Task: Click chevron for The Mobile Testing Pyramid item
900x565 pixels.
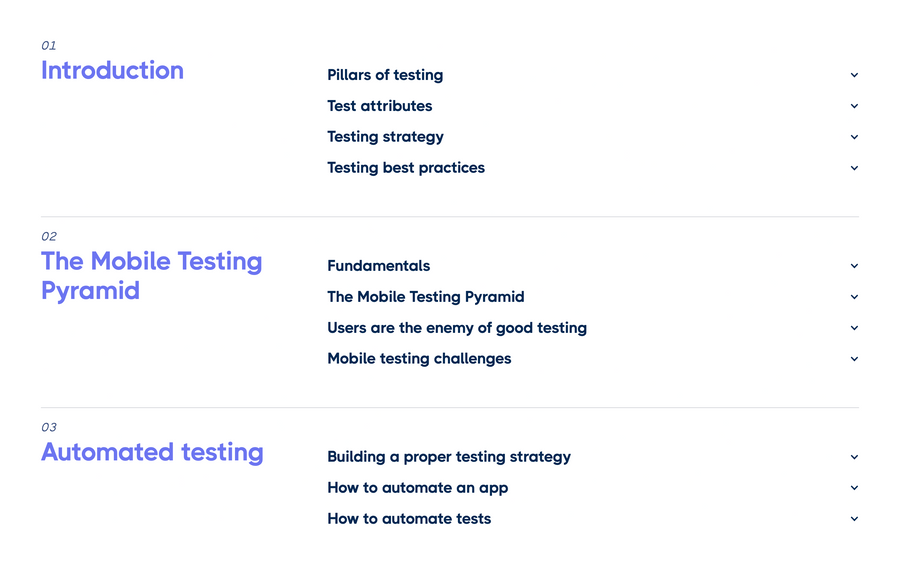Action: tap(854, 297)
